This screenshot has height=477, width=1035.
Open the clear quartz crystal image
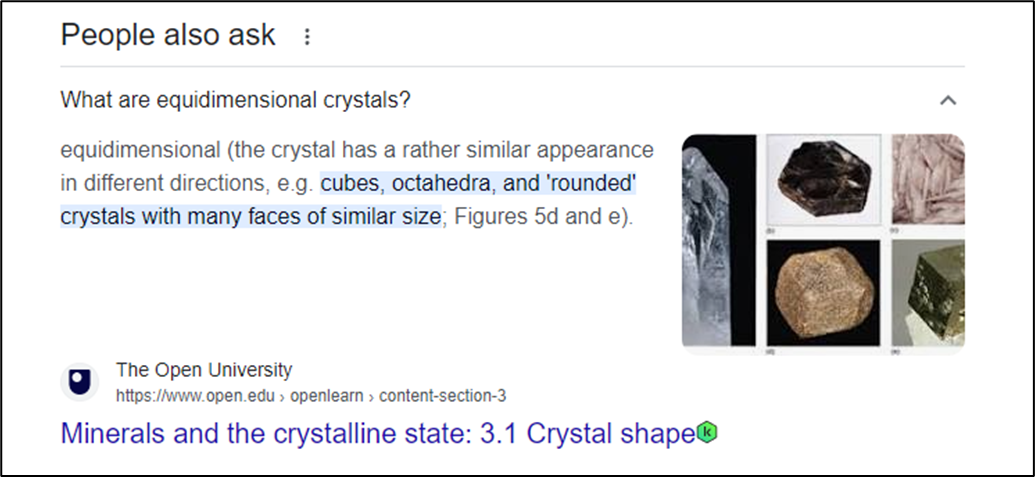[x=717, y=242]
